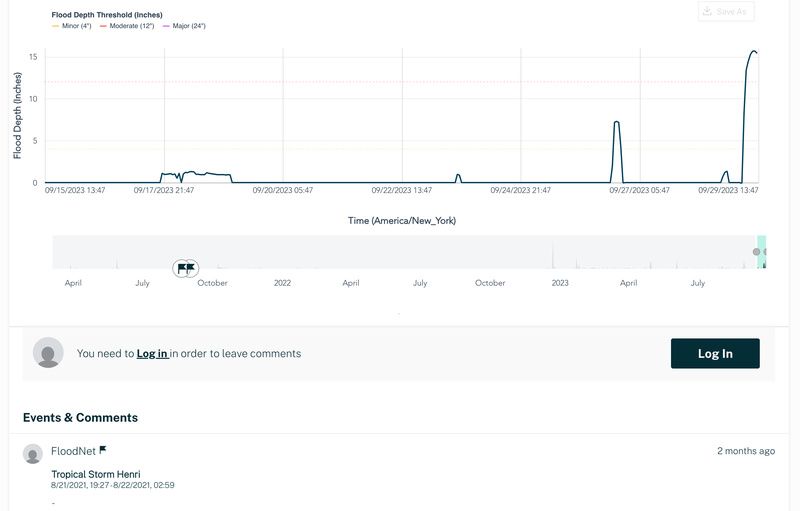The width and height of the screenshot is (800, 511).
Task: Click the highlighted selection window on the overview timeline
Action: [x=761, y=252]
